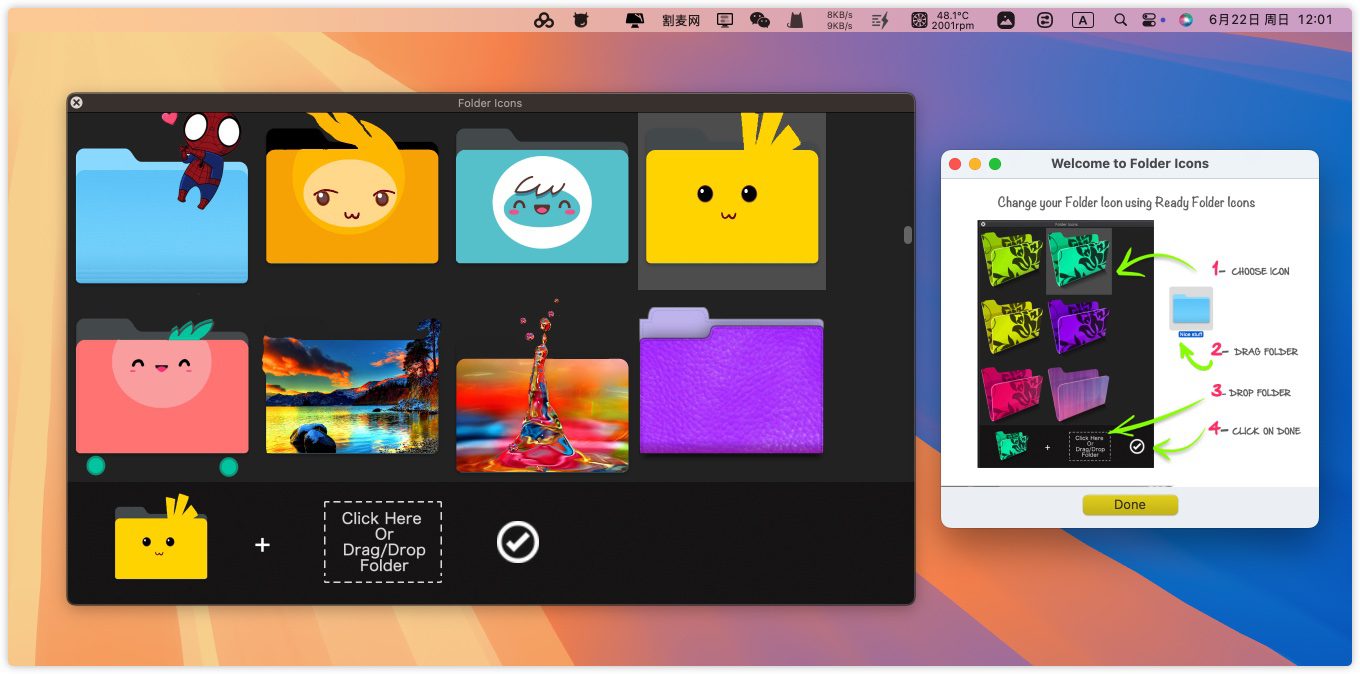The width and height of the screenshot is (1360, 674).
Task: Close the Folder Icons window
Action: [x=77, y=102]
